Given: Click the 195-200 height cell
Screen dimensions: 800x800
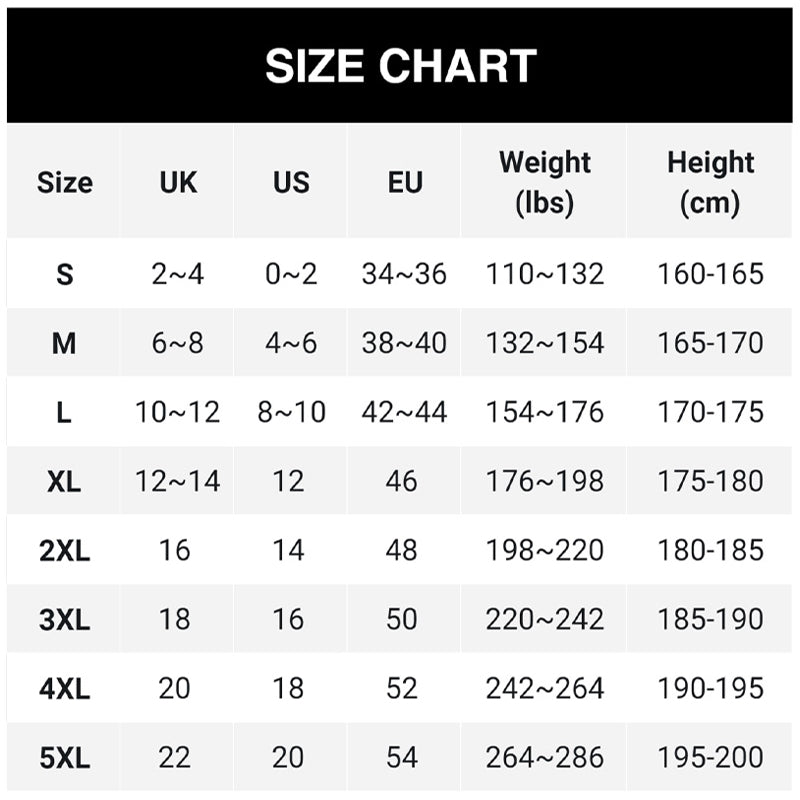Looking at the screenshot, I should [710, 757].
